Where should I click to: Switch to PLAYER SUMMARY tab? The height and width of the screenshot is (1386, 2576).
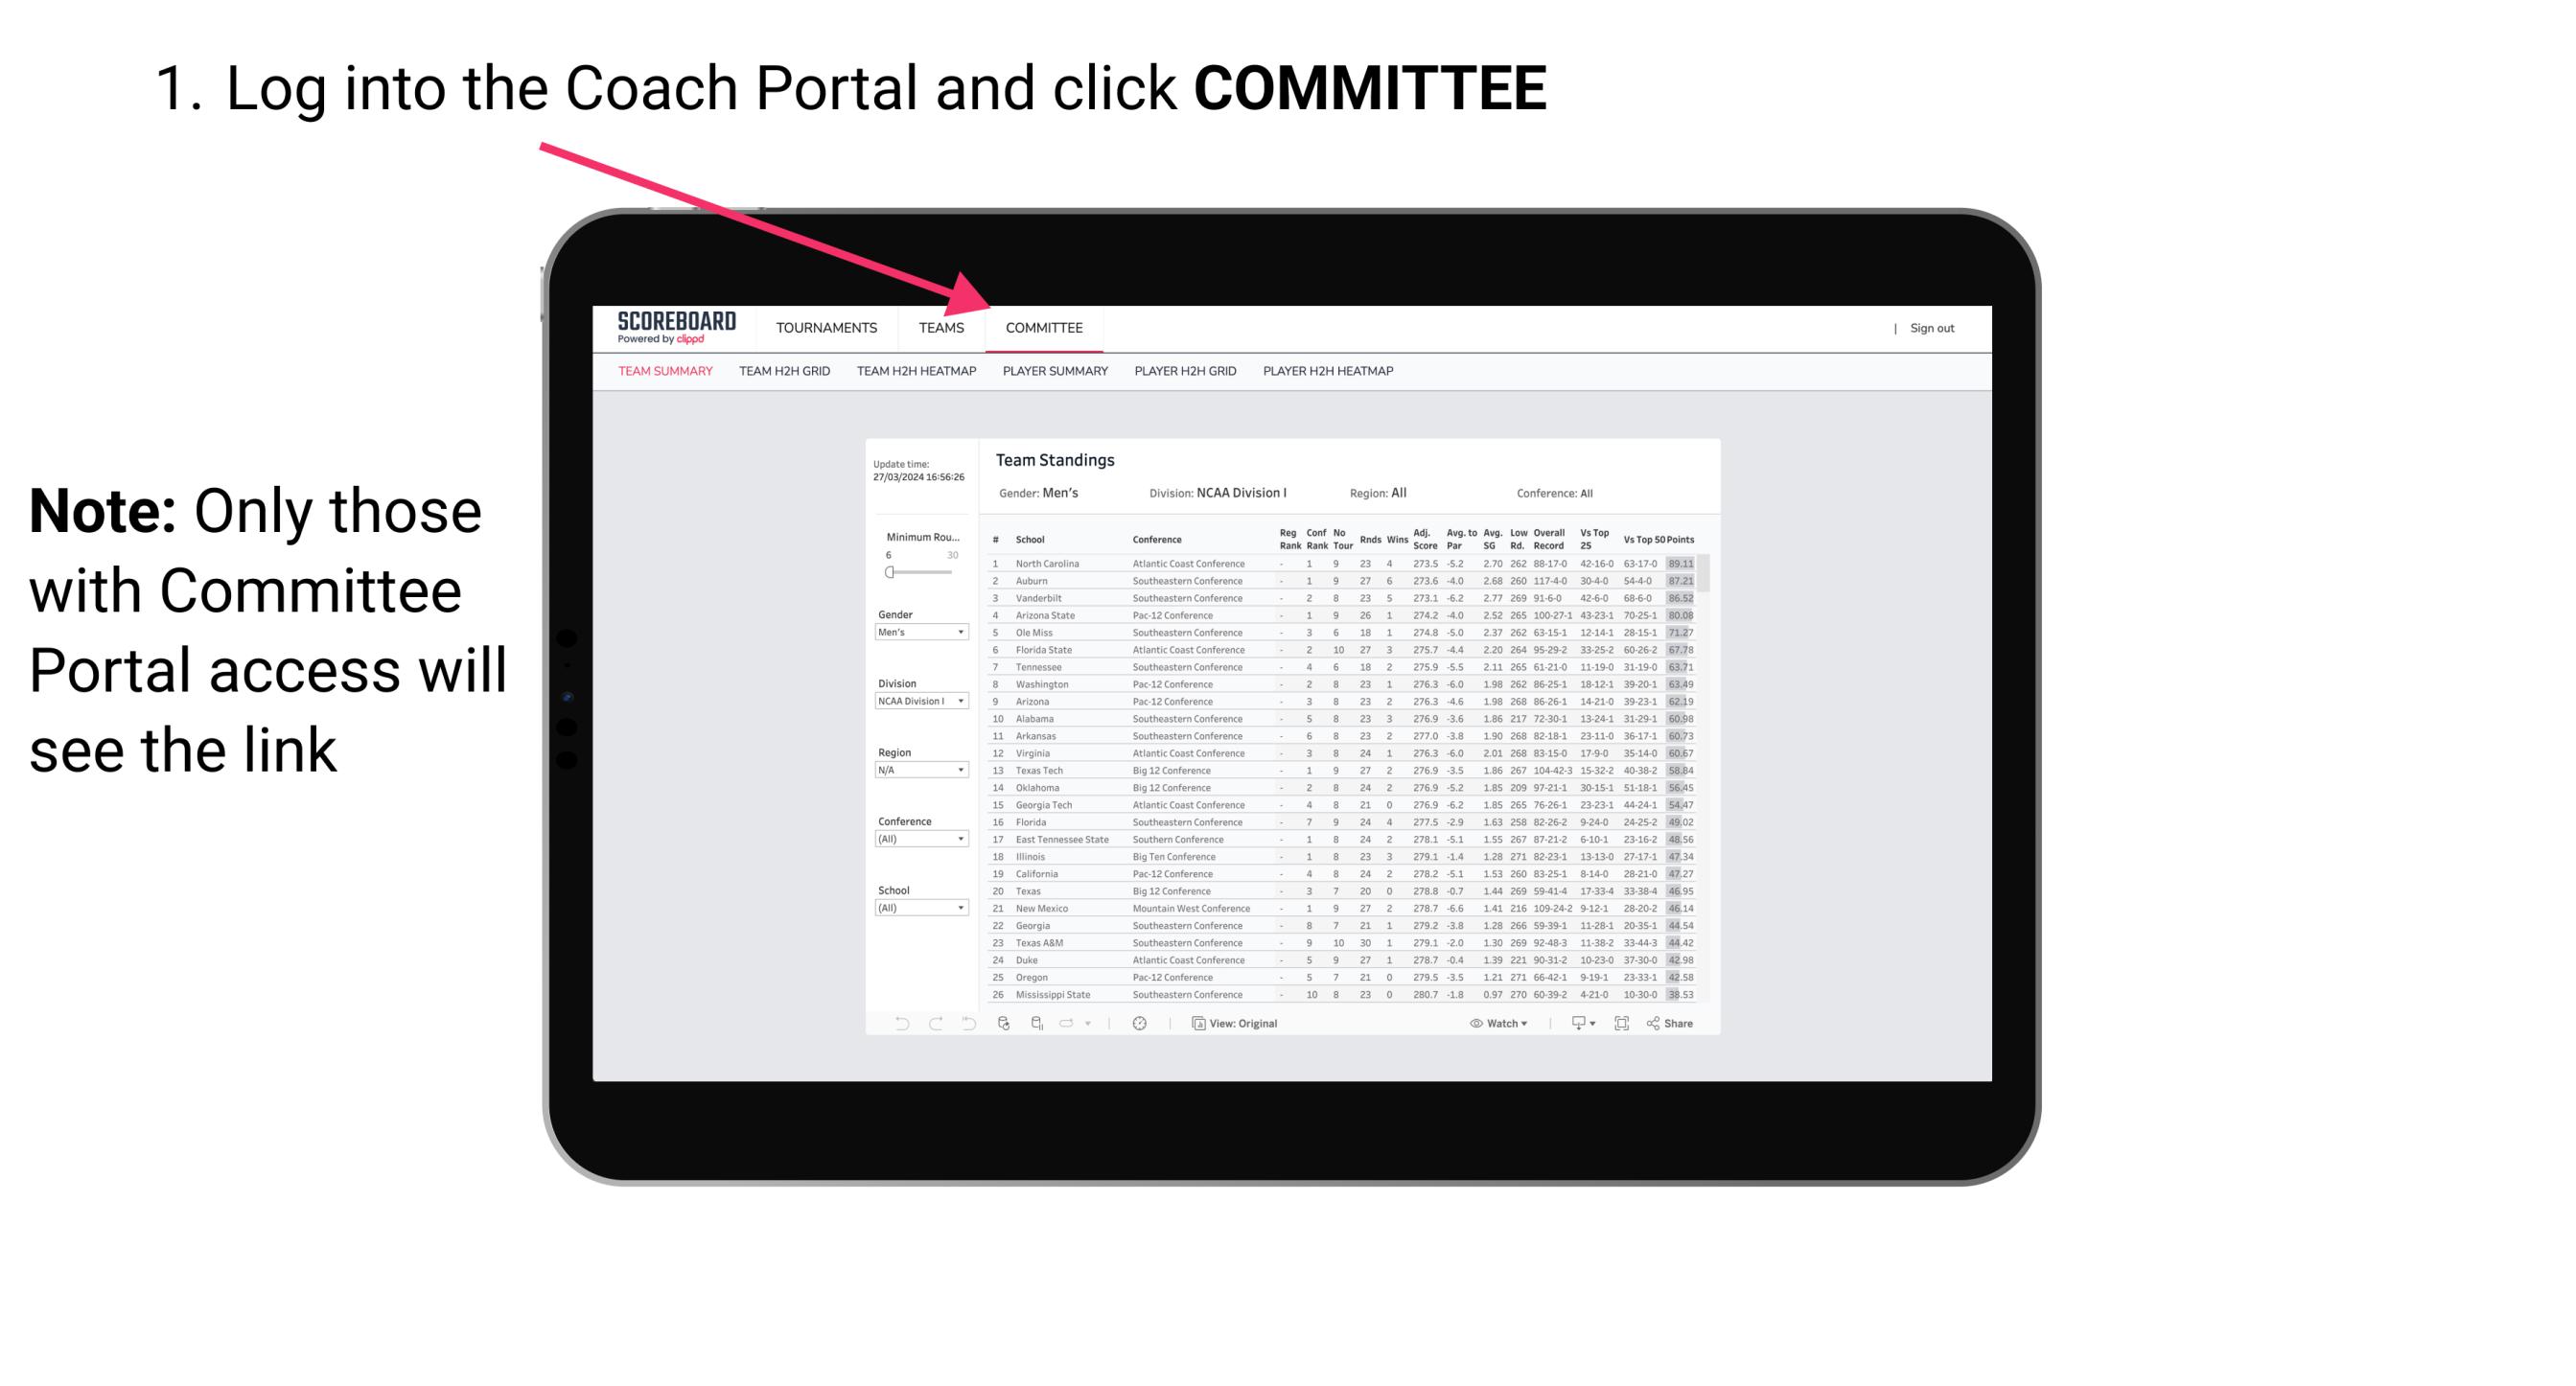pos(1055,374)
